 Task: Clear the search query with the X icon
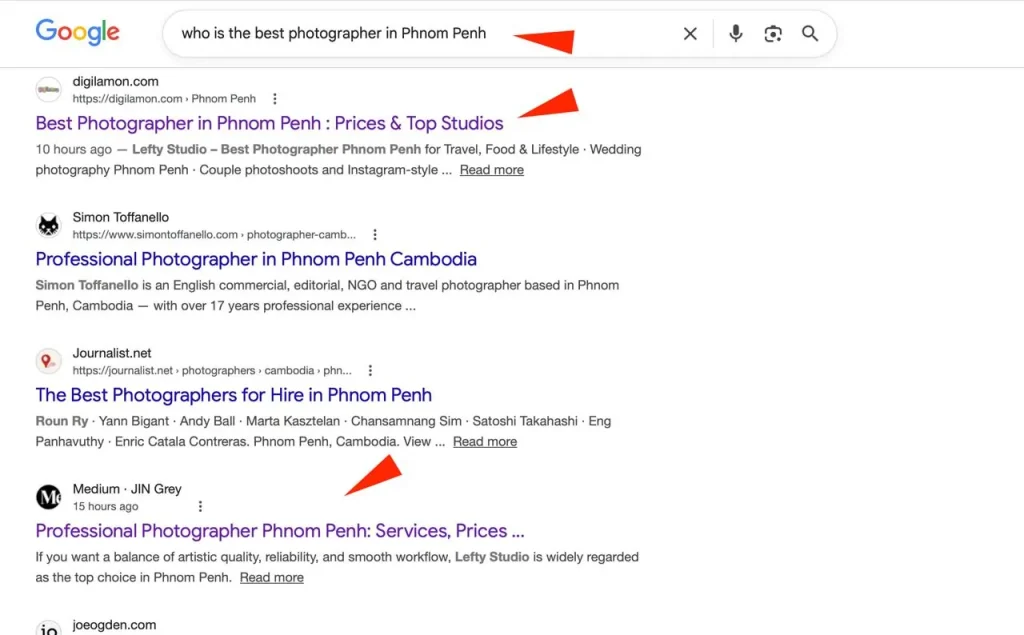coord(690,33)
